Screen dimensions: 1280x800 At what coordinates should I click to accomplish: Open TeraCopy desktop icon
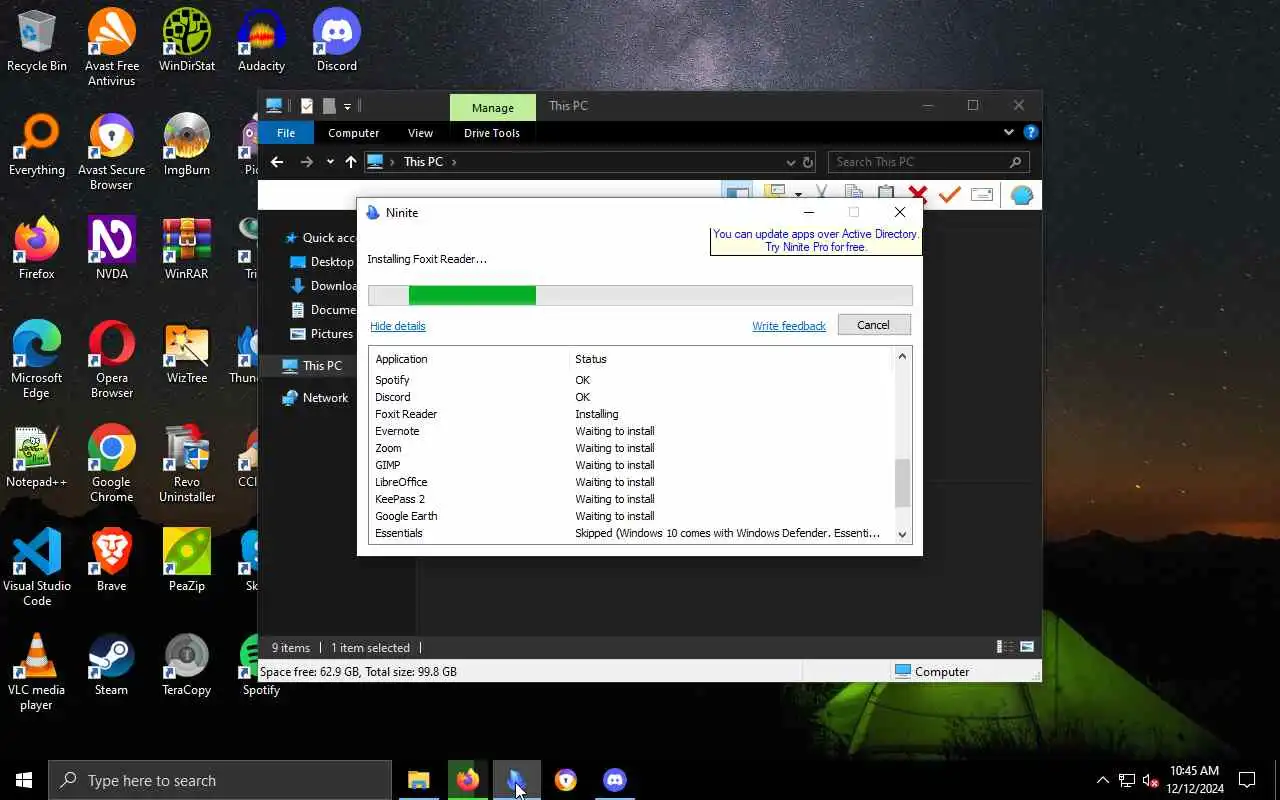coord(187,665)
